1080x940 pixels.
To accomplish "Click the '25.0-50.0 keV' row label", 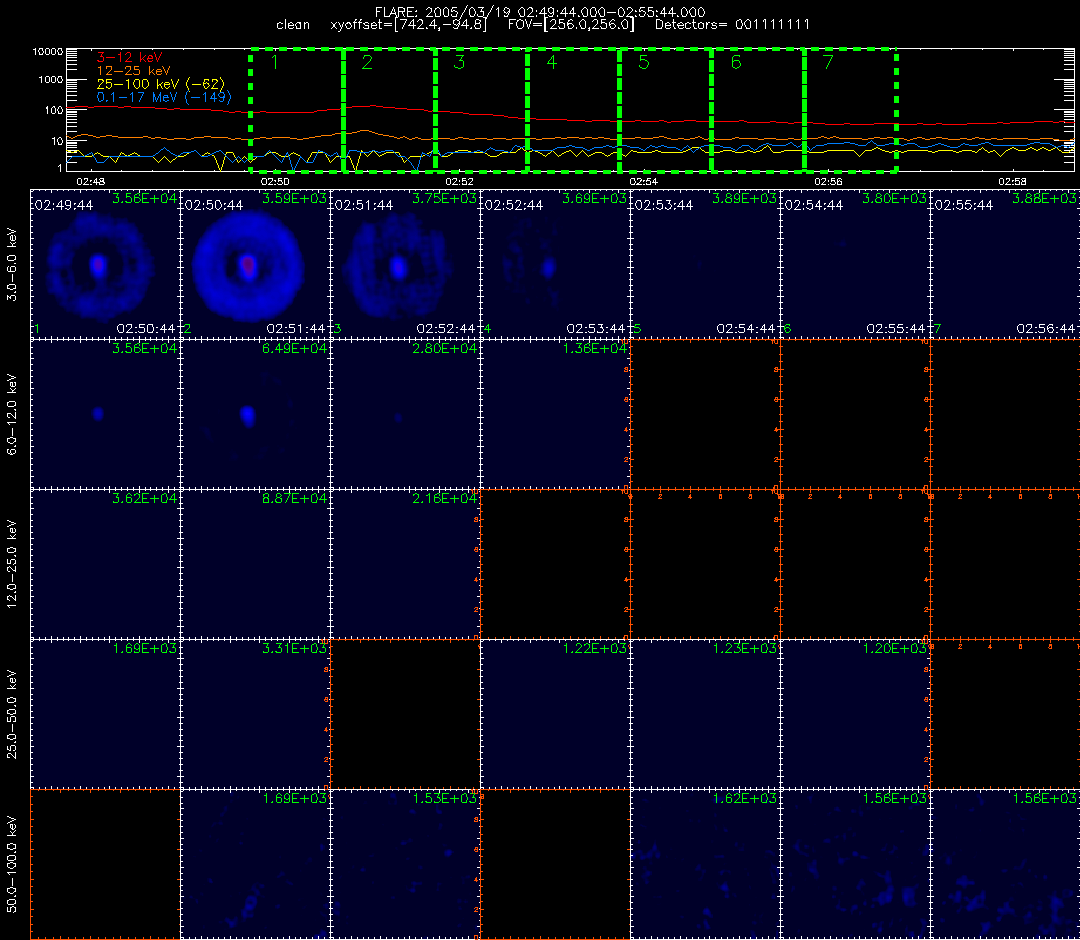I will 12,715.
